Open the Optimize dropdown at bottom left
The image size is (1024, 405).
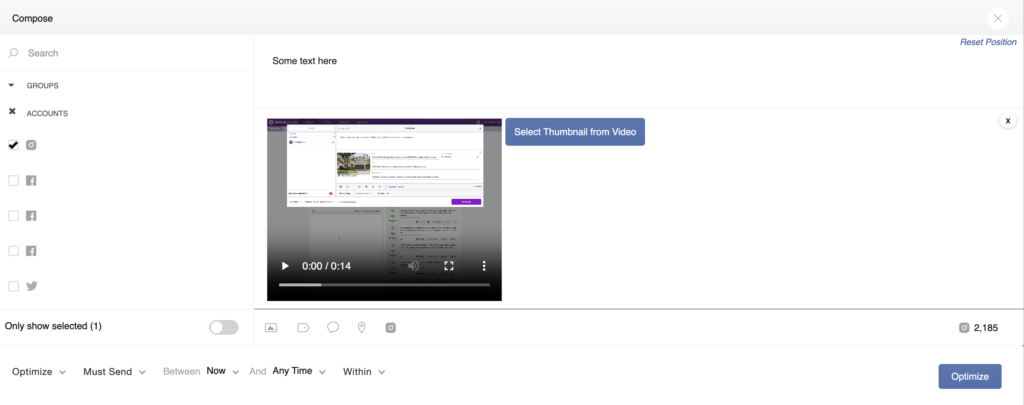pyautogui.click(x=39, y=372)
